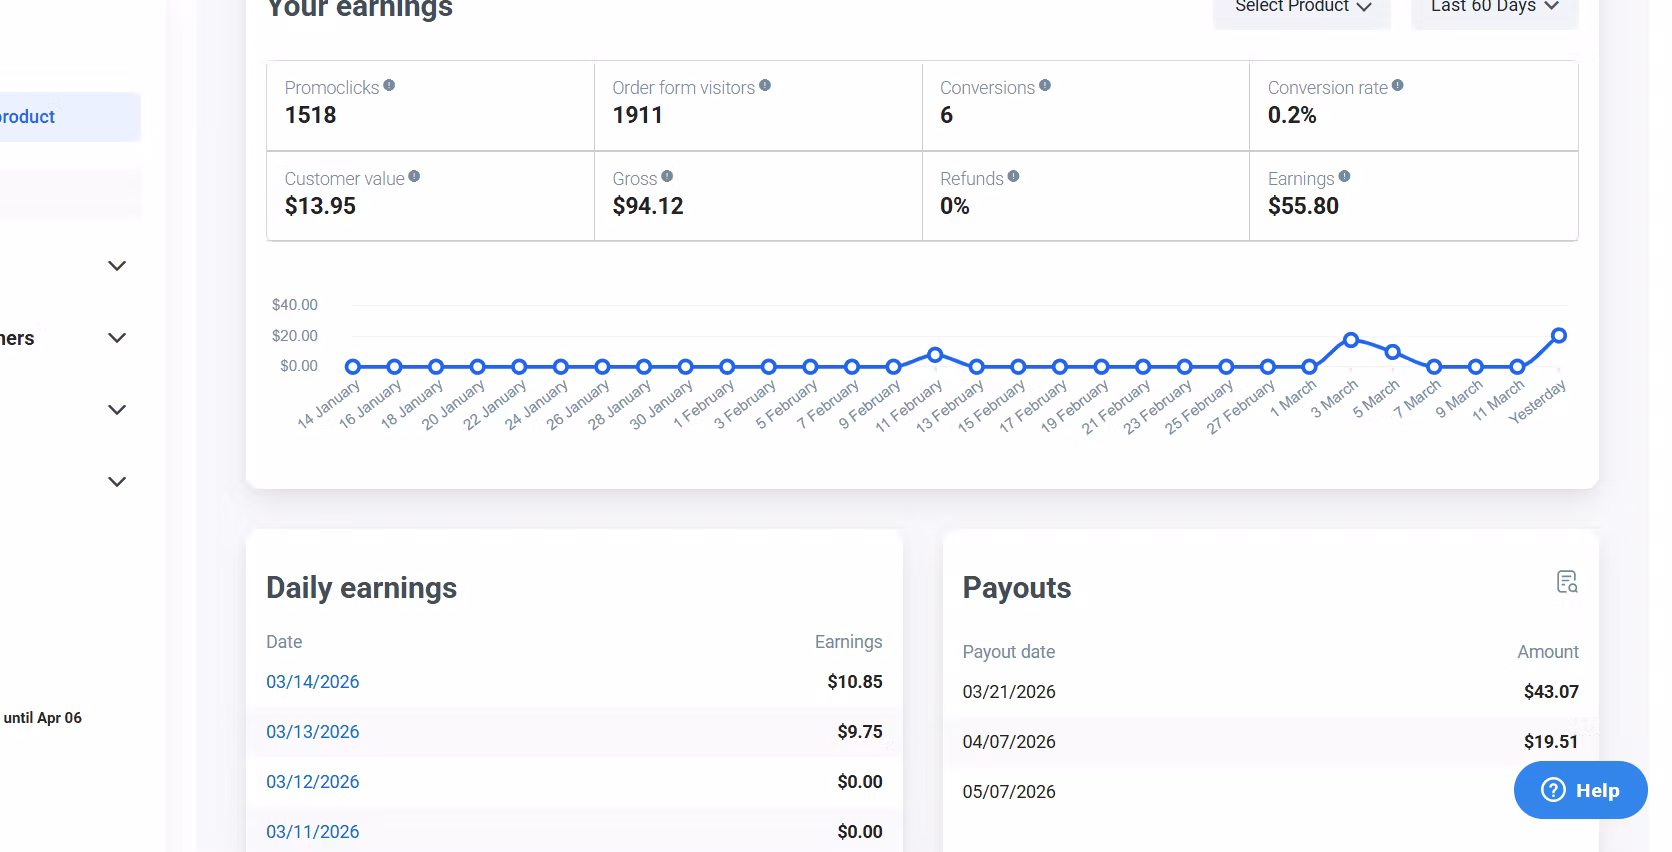Click the info icon beside Earnings

(1344, 177)
